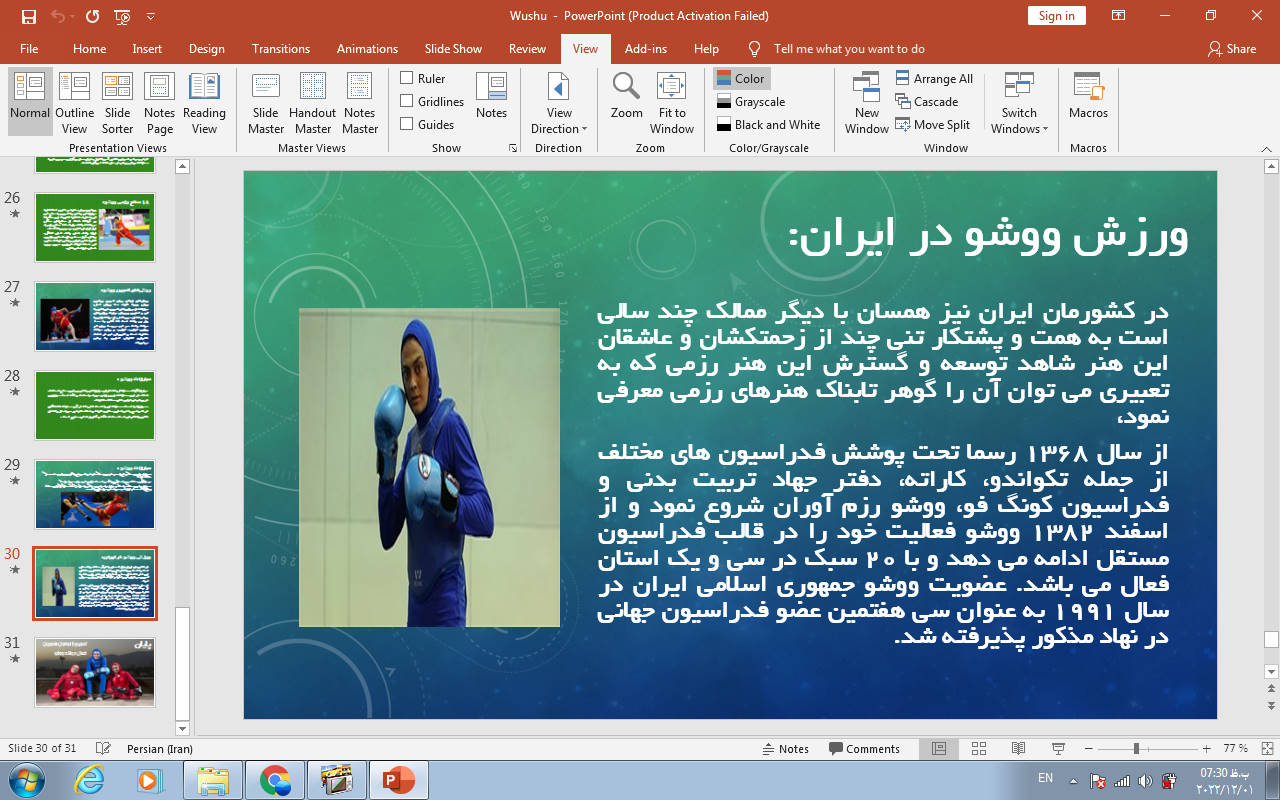The image size is (1280, 800).
Task: Enable the Ruler checkbox
Action: coord(407,78)
